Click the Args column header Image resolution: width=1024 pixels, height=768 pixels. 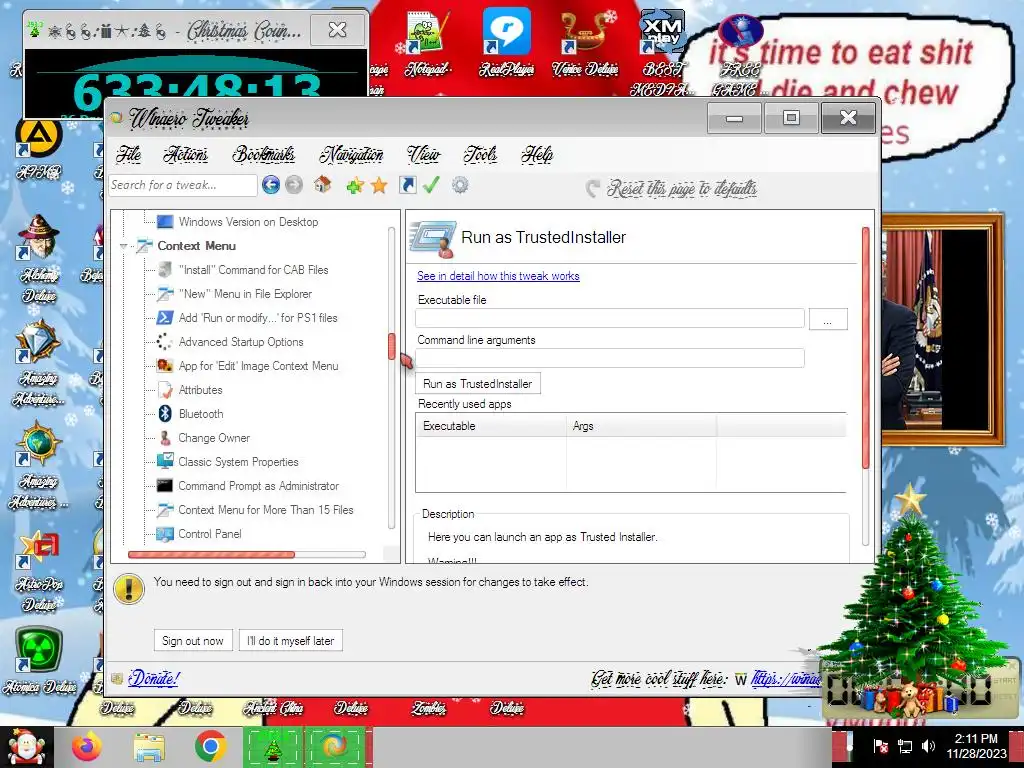[641, 426]
